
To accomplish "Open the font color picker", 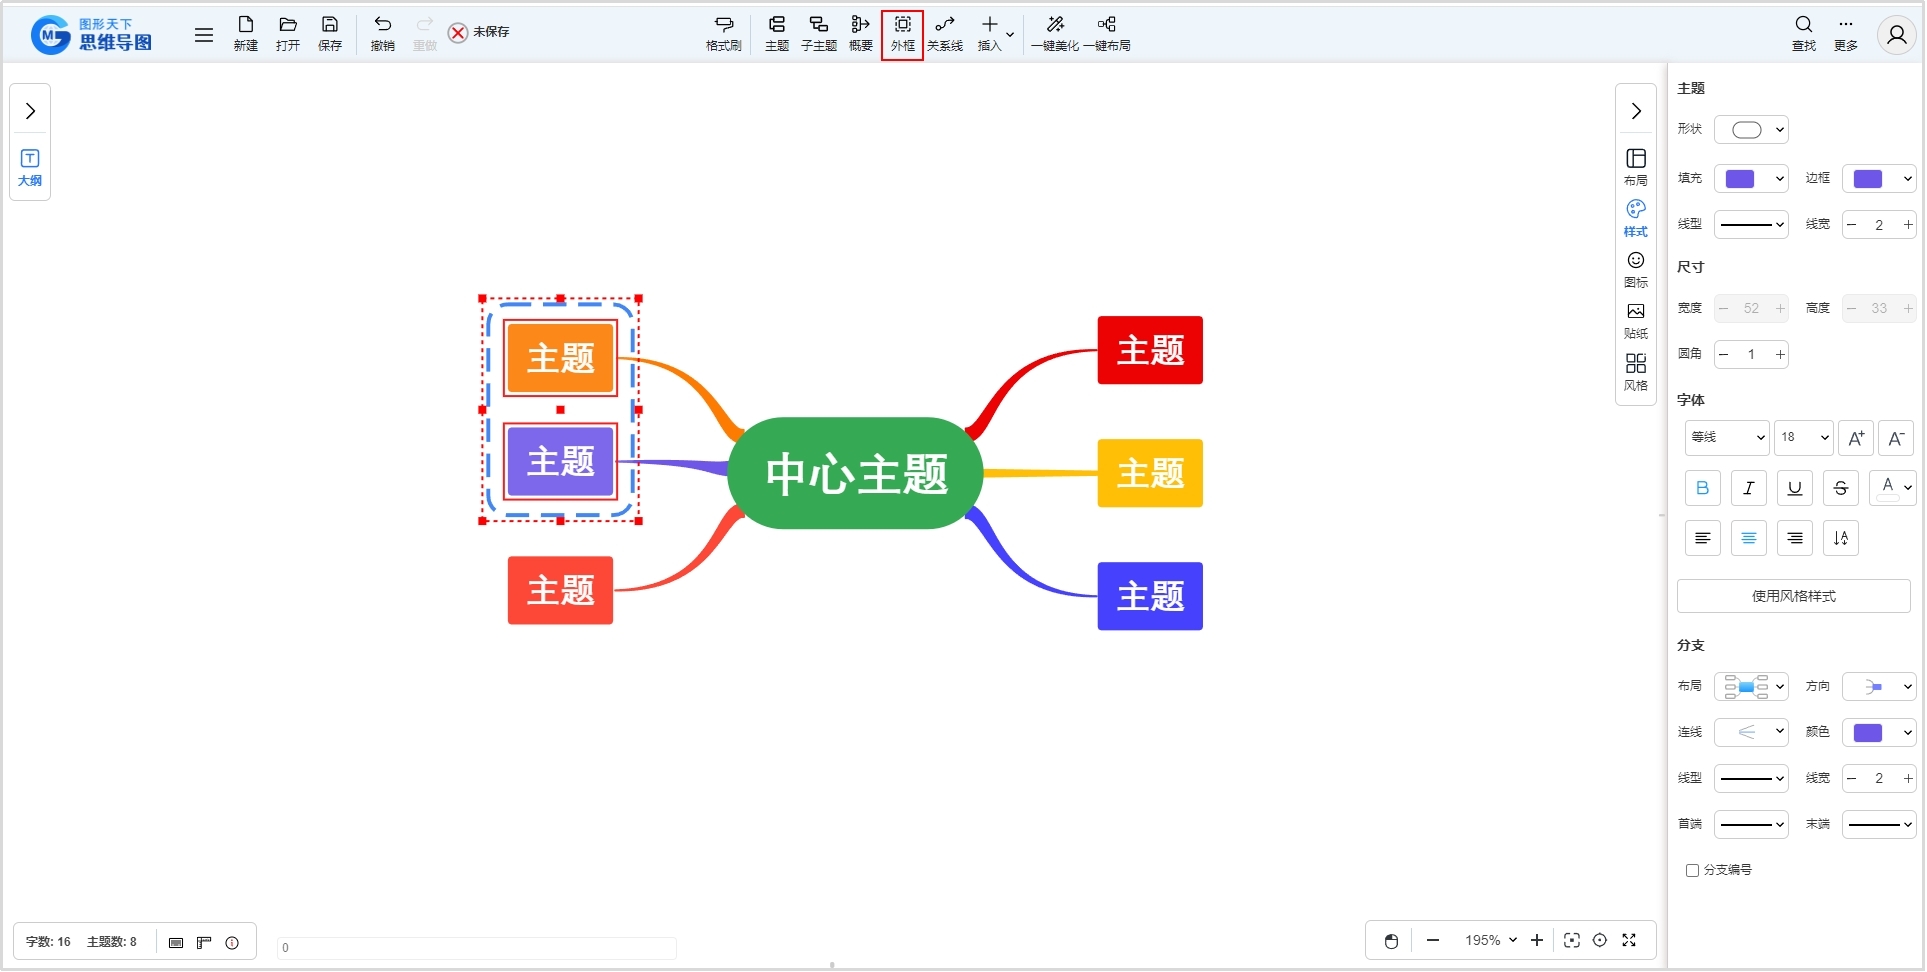I will tap(1892, 488).
